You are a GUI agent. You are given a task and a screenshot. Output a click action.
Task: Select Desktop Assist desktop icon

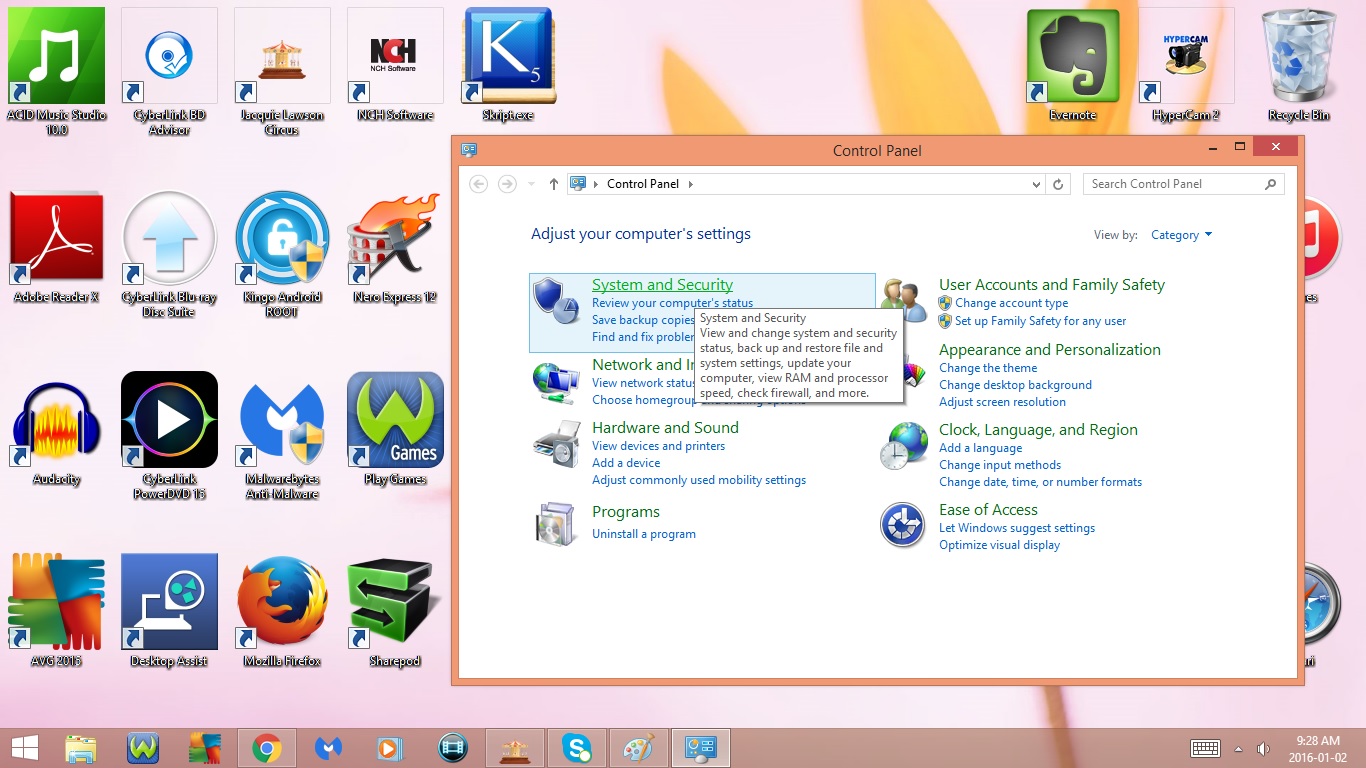169,611
